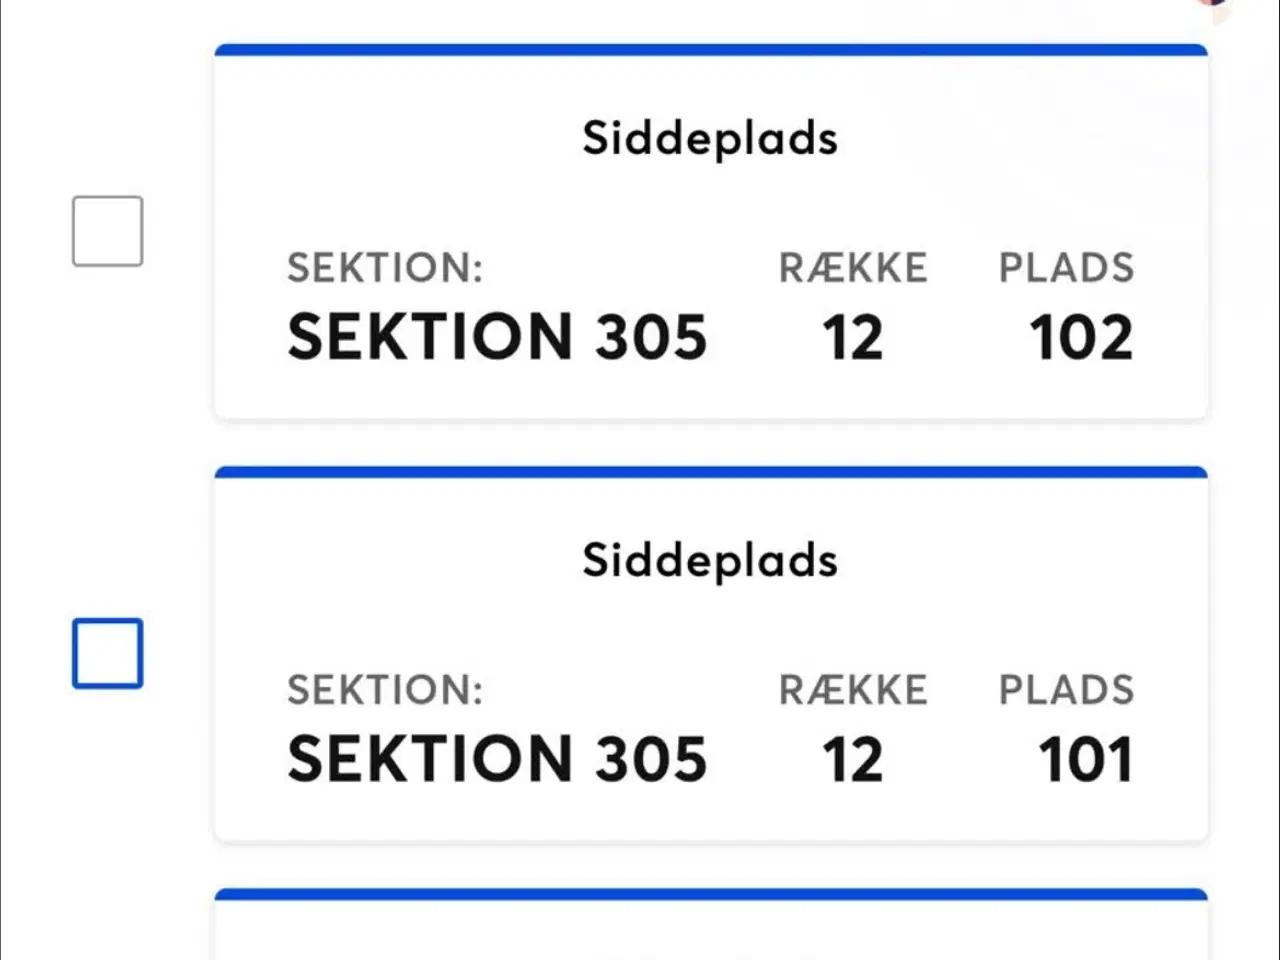Click the seat number 102
Image resolution: width=1280 pixels, height=960 pixels.
(1082, 337)
